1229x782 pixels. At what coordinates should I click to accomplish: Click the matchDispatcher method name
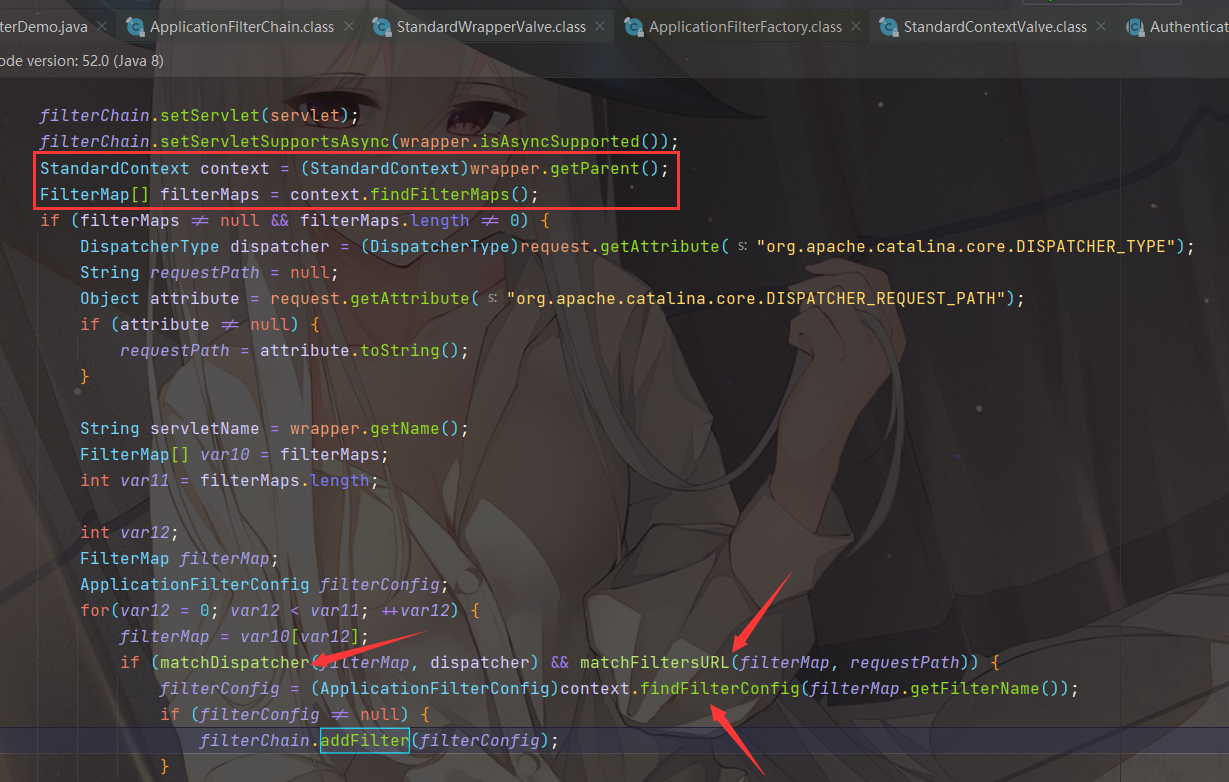[235, 662]
